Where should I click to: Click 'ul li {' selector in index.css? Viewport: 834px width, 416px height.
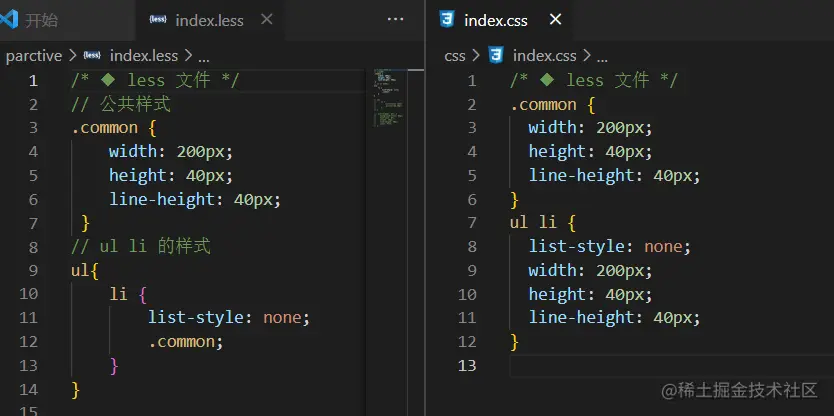543,223
